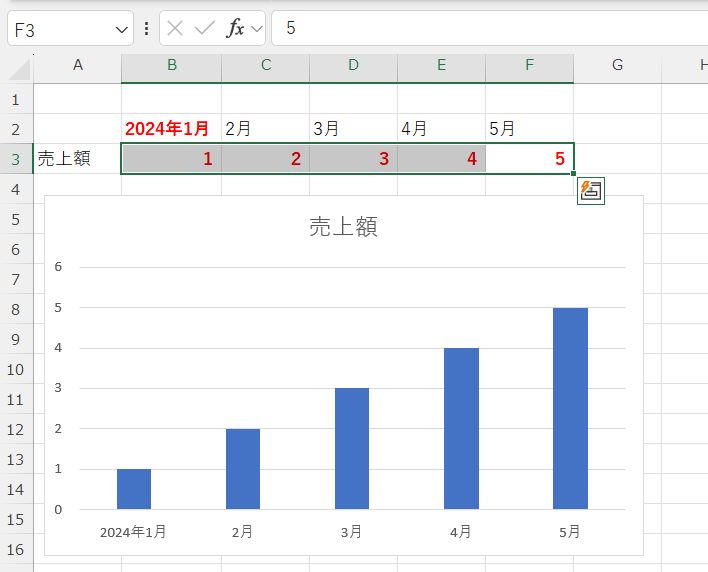Click cell F3 with value 5
Image resolution: width=708 pixels, height=572 pixels.
tap(530, 159)
